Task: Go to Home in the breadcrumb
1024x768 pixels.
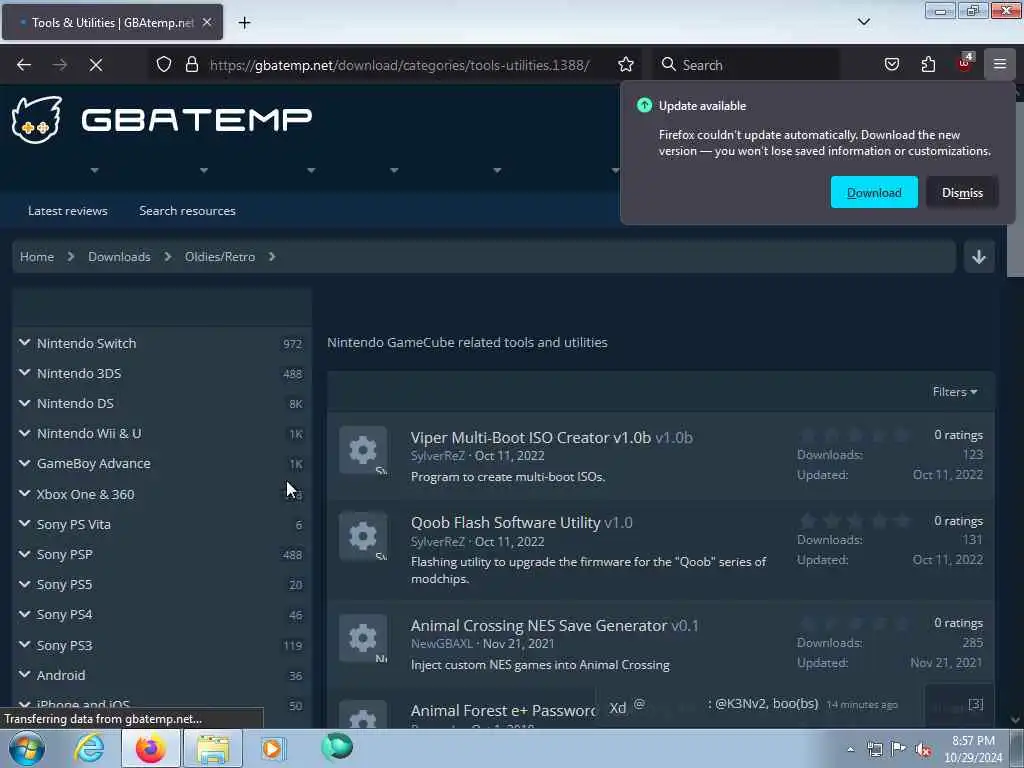Action: point(37,257)
